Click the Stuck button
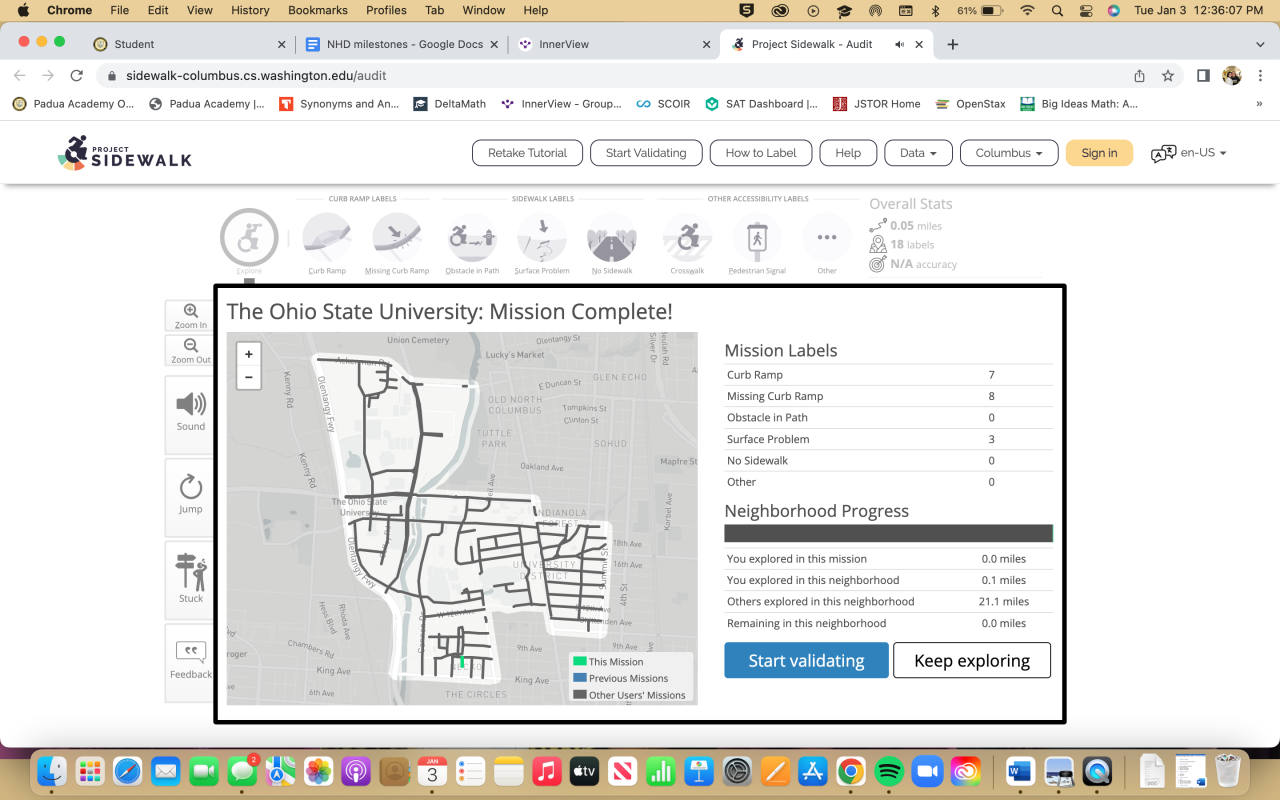The width and height of the screenshot is (1280, 800). pyautogui.click(x=190, y=579)
